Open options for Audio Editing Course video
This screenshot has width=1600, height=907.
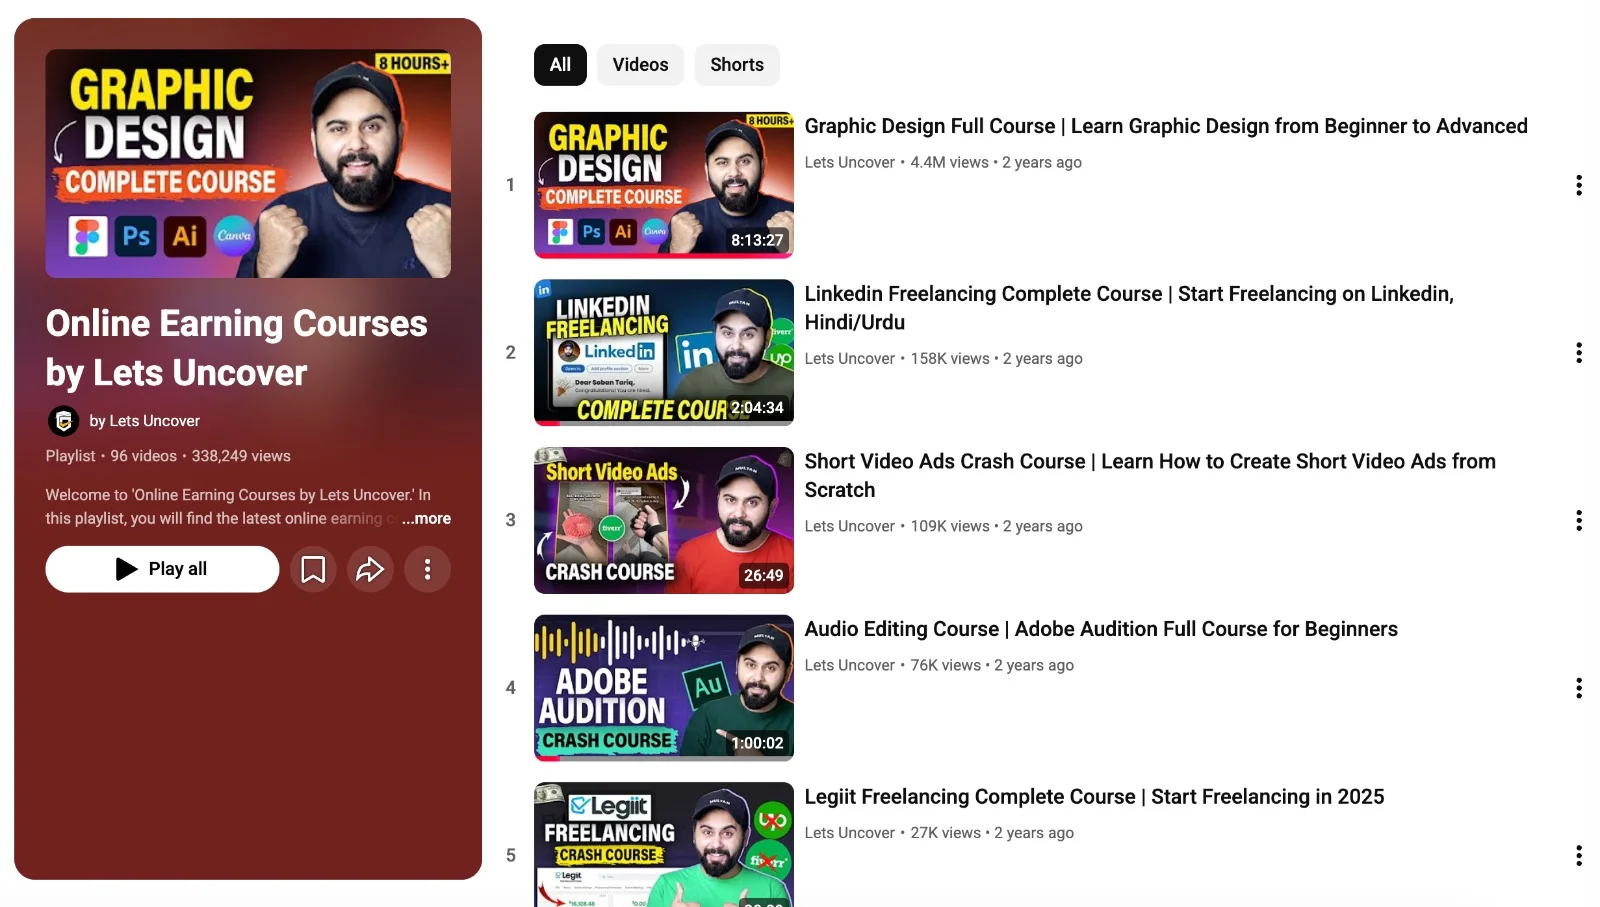pyautogui.click(x=1578, y=688)
